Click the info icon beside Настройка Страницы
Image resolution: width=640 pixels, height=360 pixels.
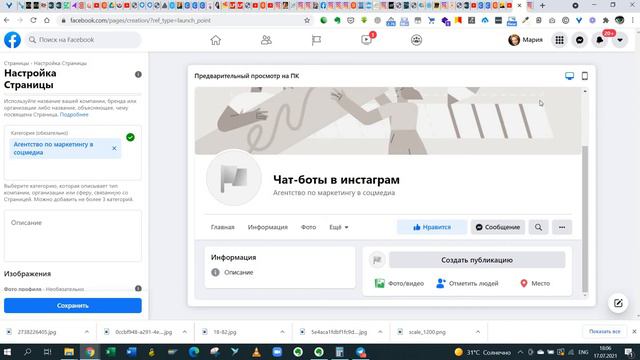click(x=138, y=74)
